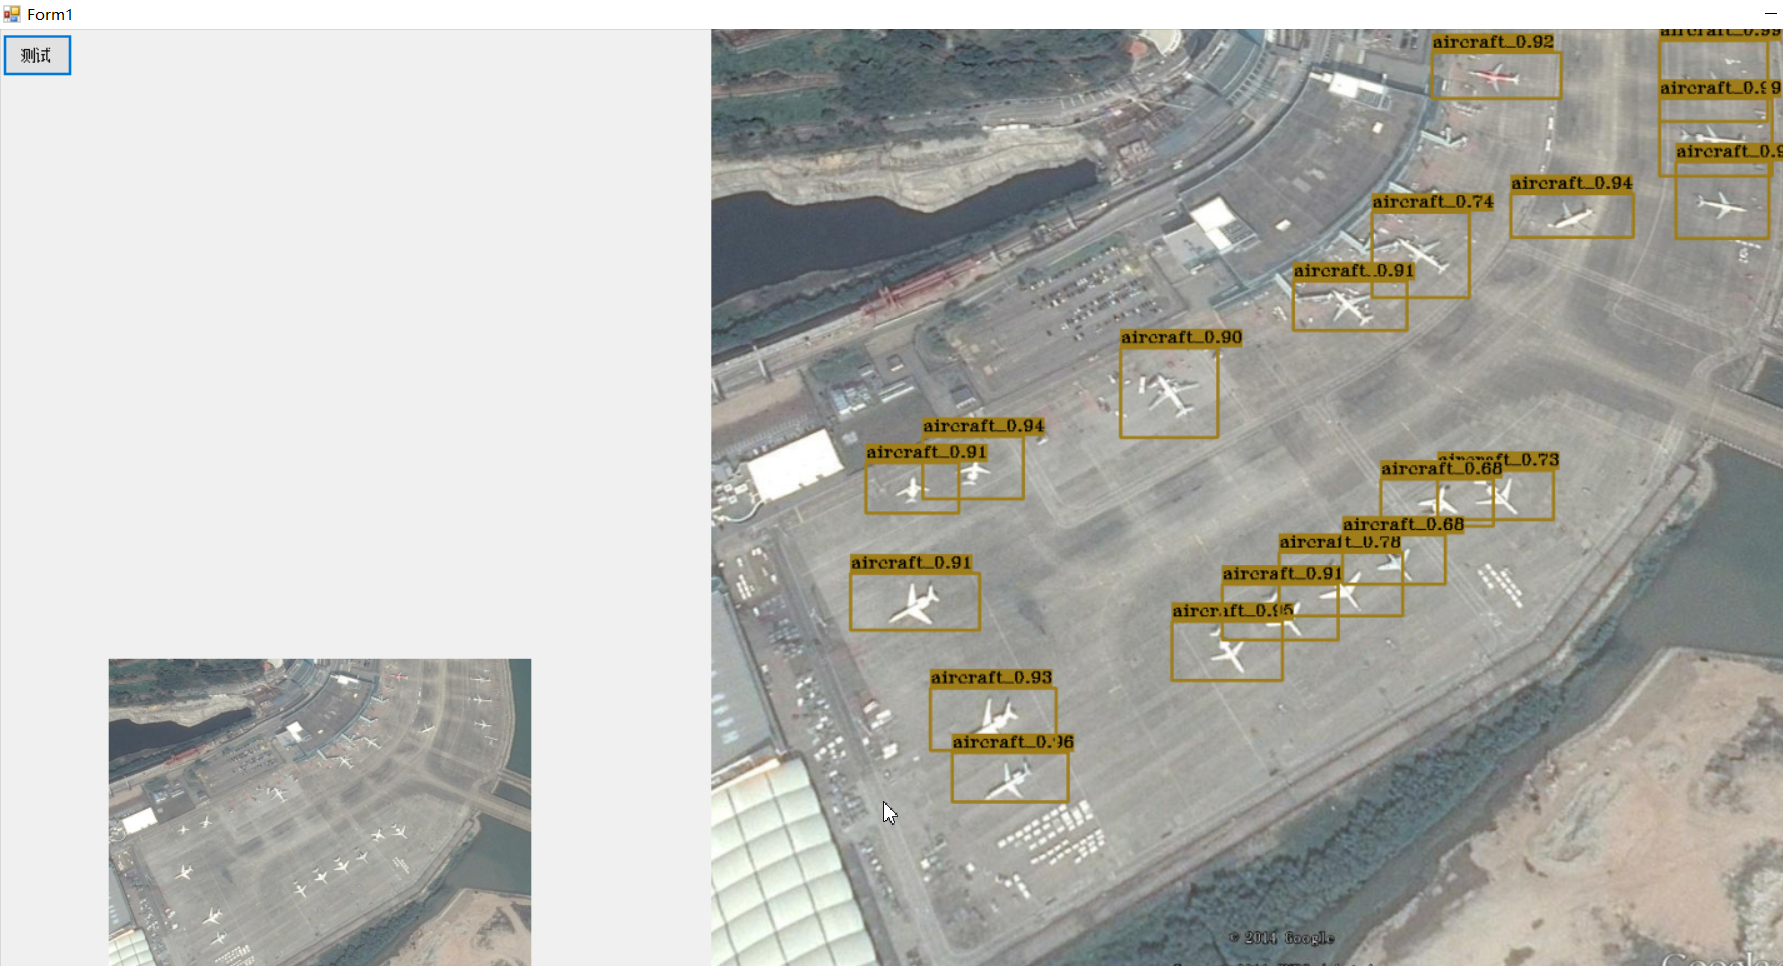Click the small airport thumbnail image
Screen dimensions: 1783x966
[320, 812]
